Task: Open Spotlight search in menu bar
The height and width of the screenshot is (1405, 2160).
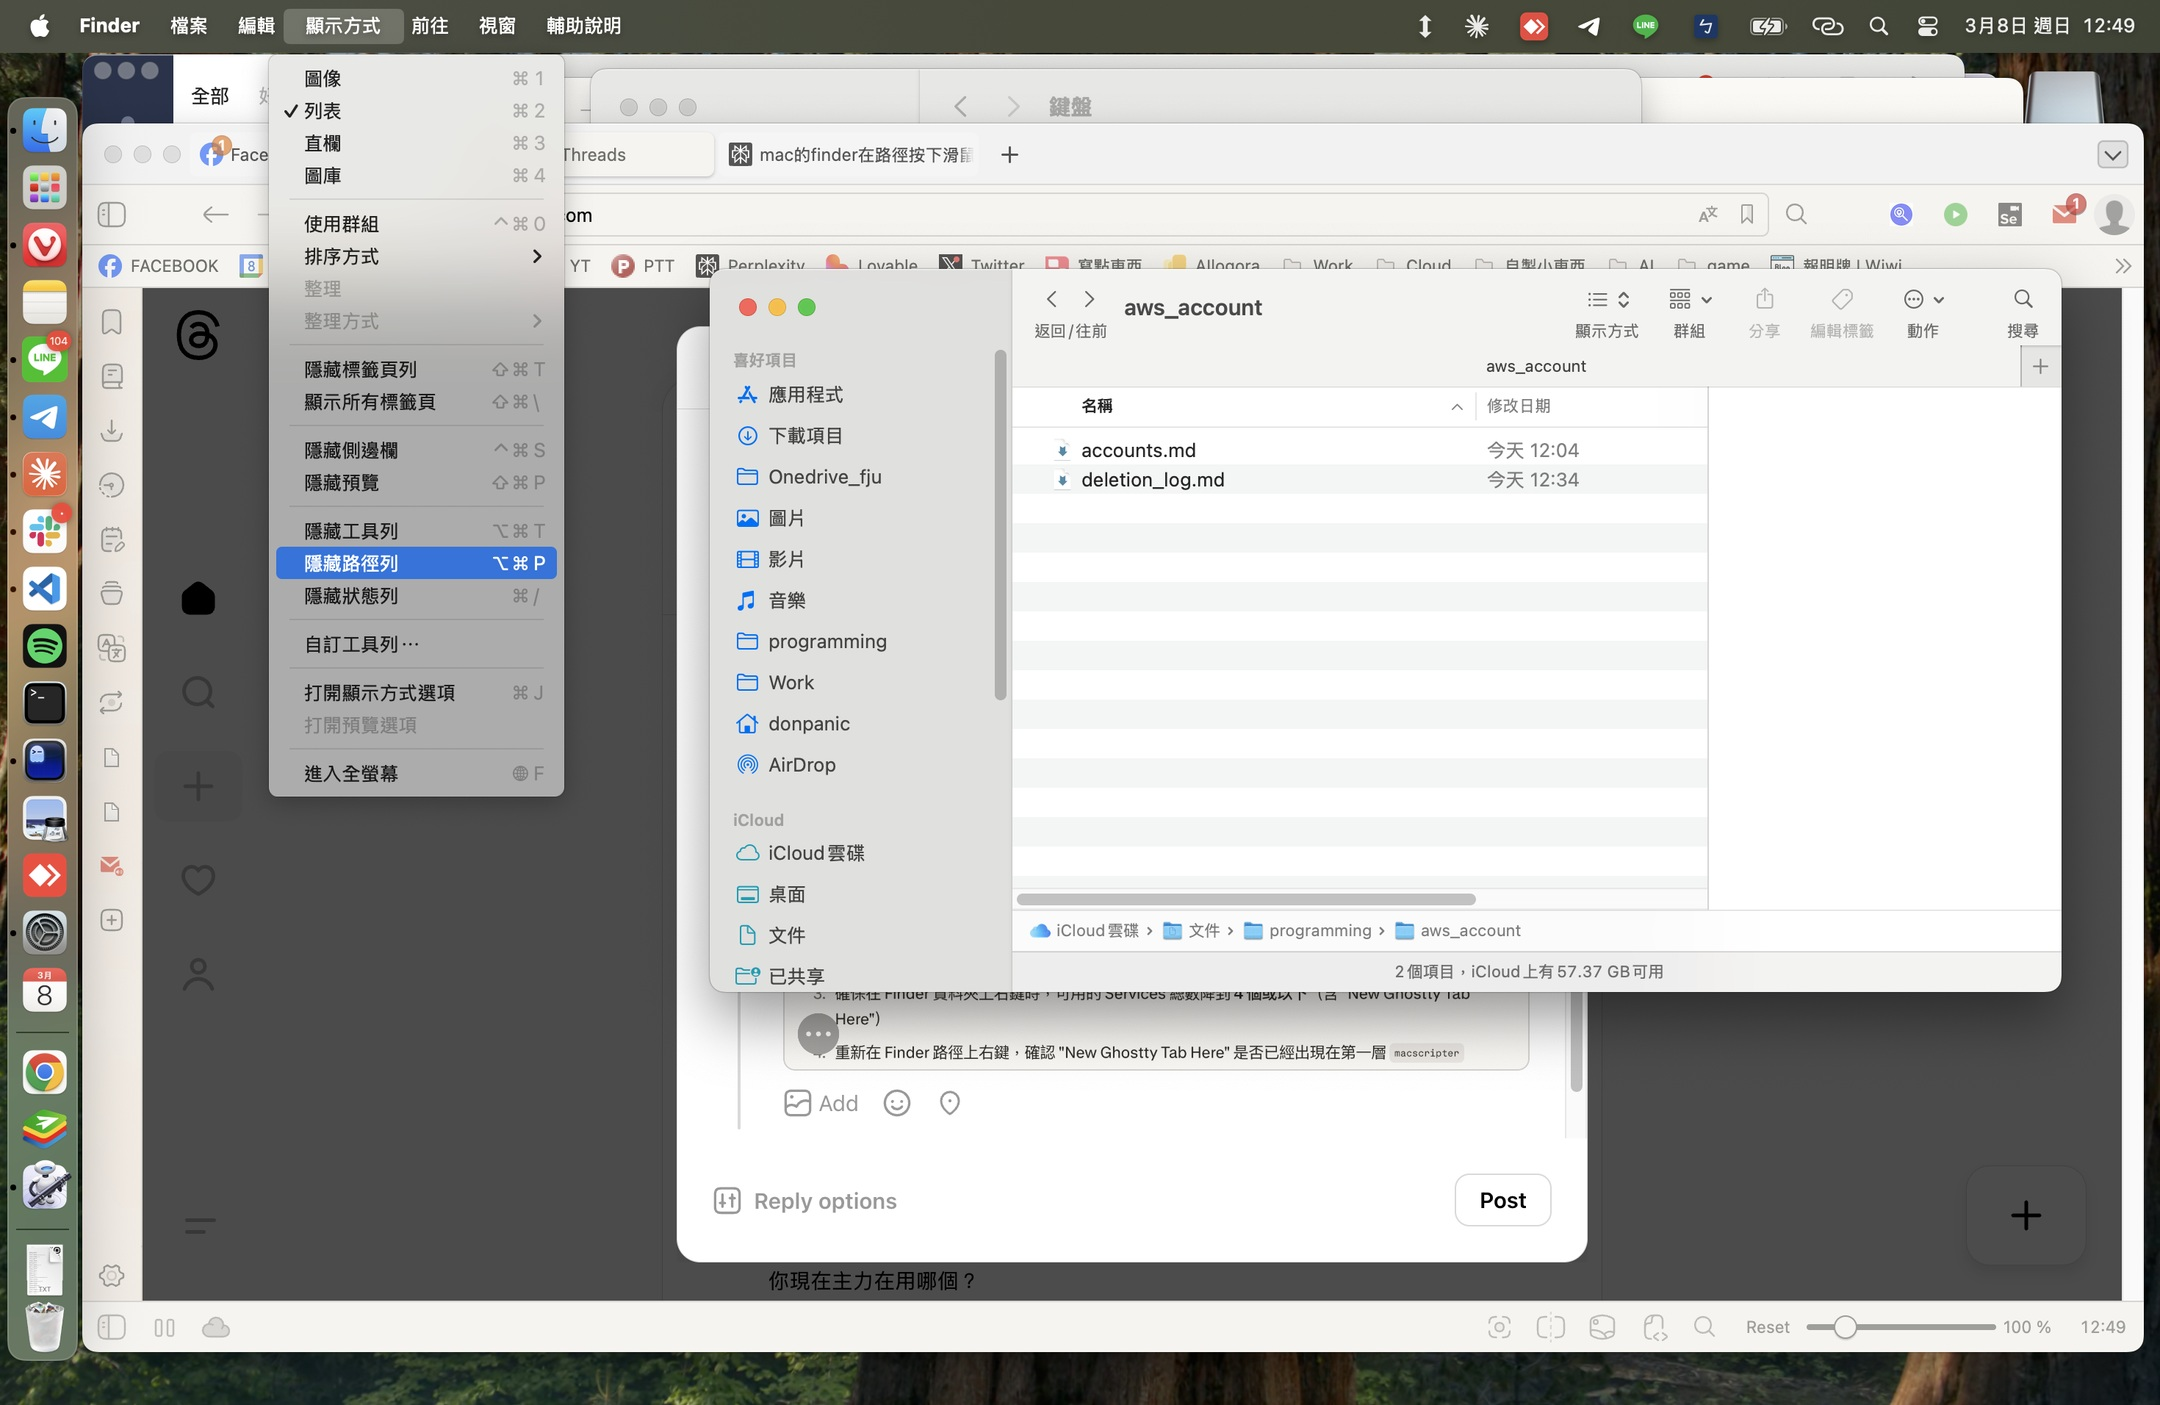Action: pyautogui.click(x=1878, y=26)
